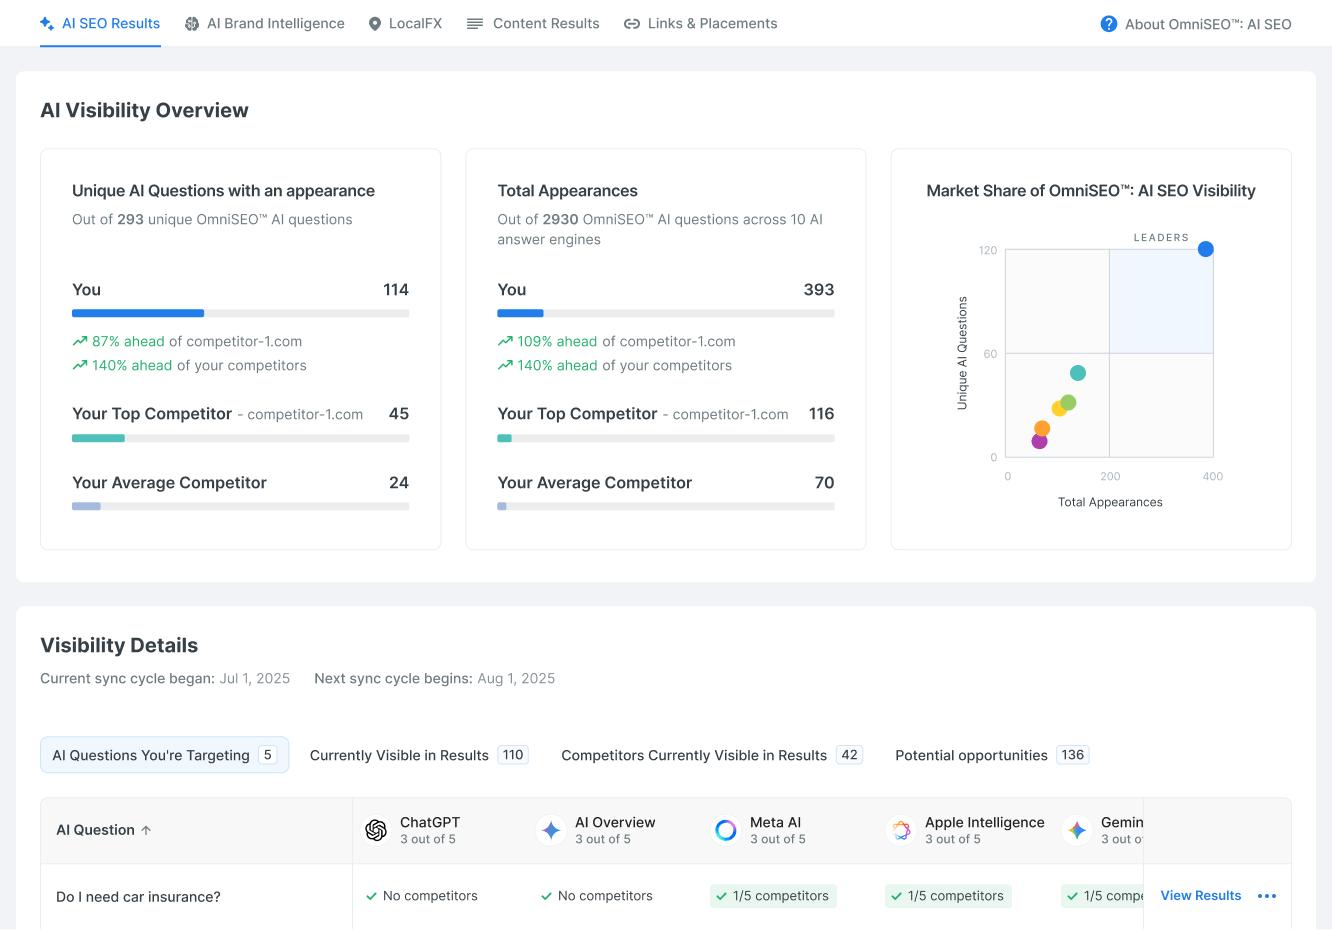This screenshot has width=1332, height=930.
Task: Go to the Content Results tab
Action: point(533,23)
